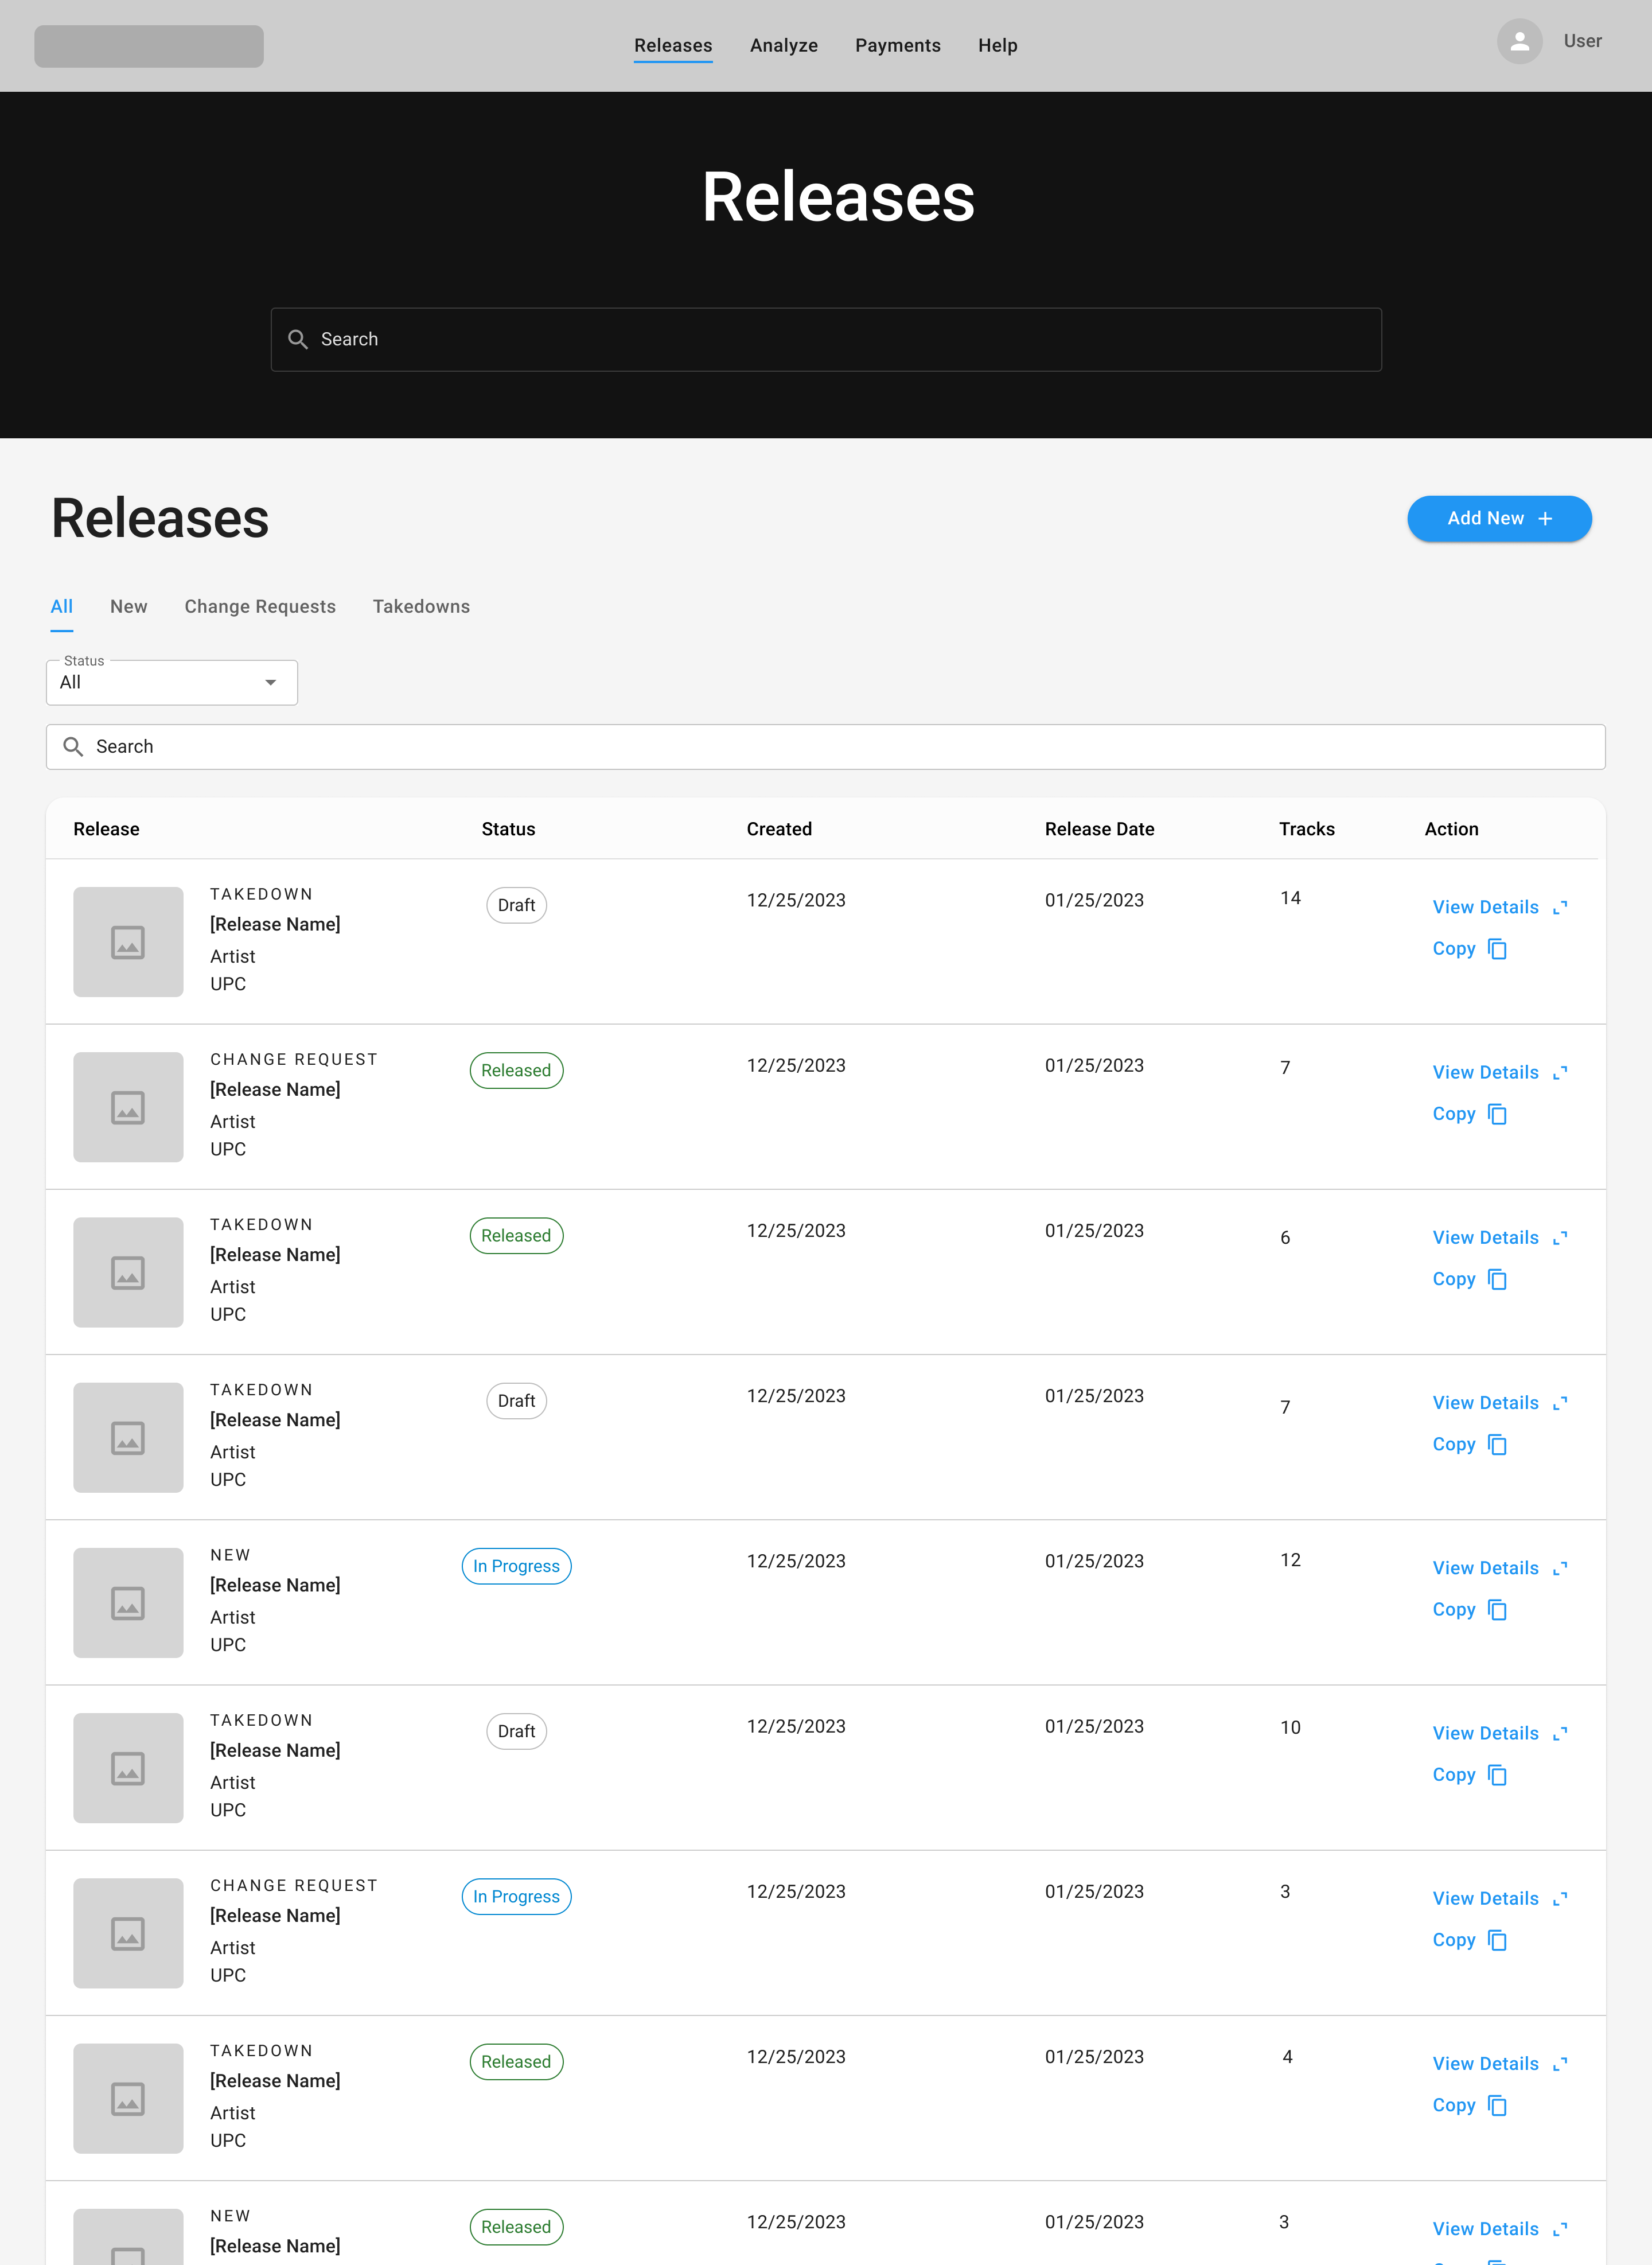
Task: Click copy icon in first release row
Action: (x=1497, y=949)
